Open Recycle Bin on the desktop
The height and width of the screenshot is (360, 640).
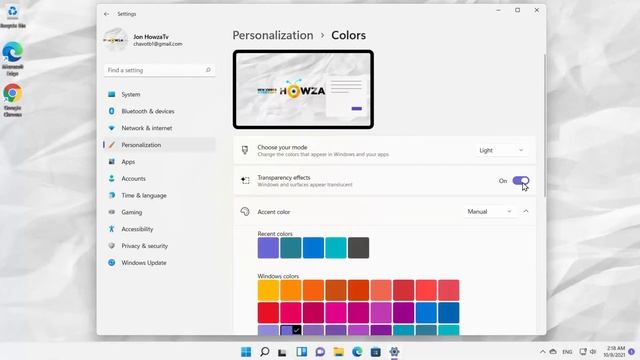pos(13,16)
